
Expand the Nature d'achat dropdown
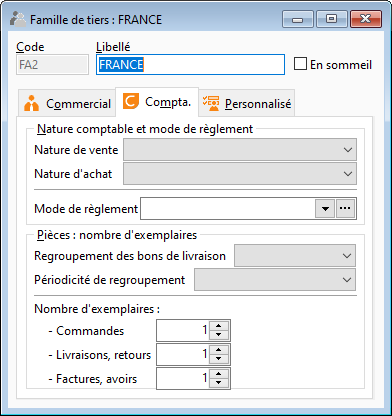pos(348,174)
